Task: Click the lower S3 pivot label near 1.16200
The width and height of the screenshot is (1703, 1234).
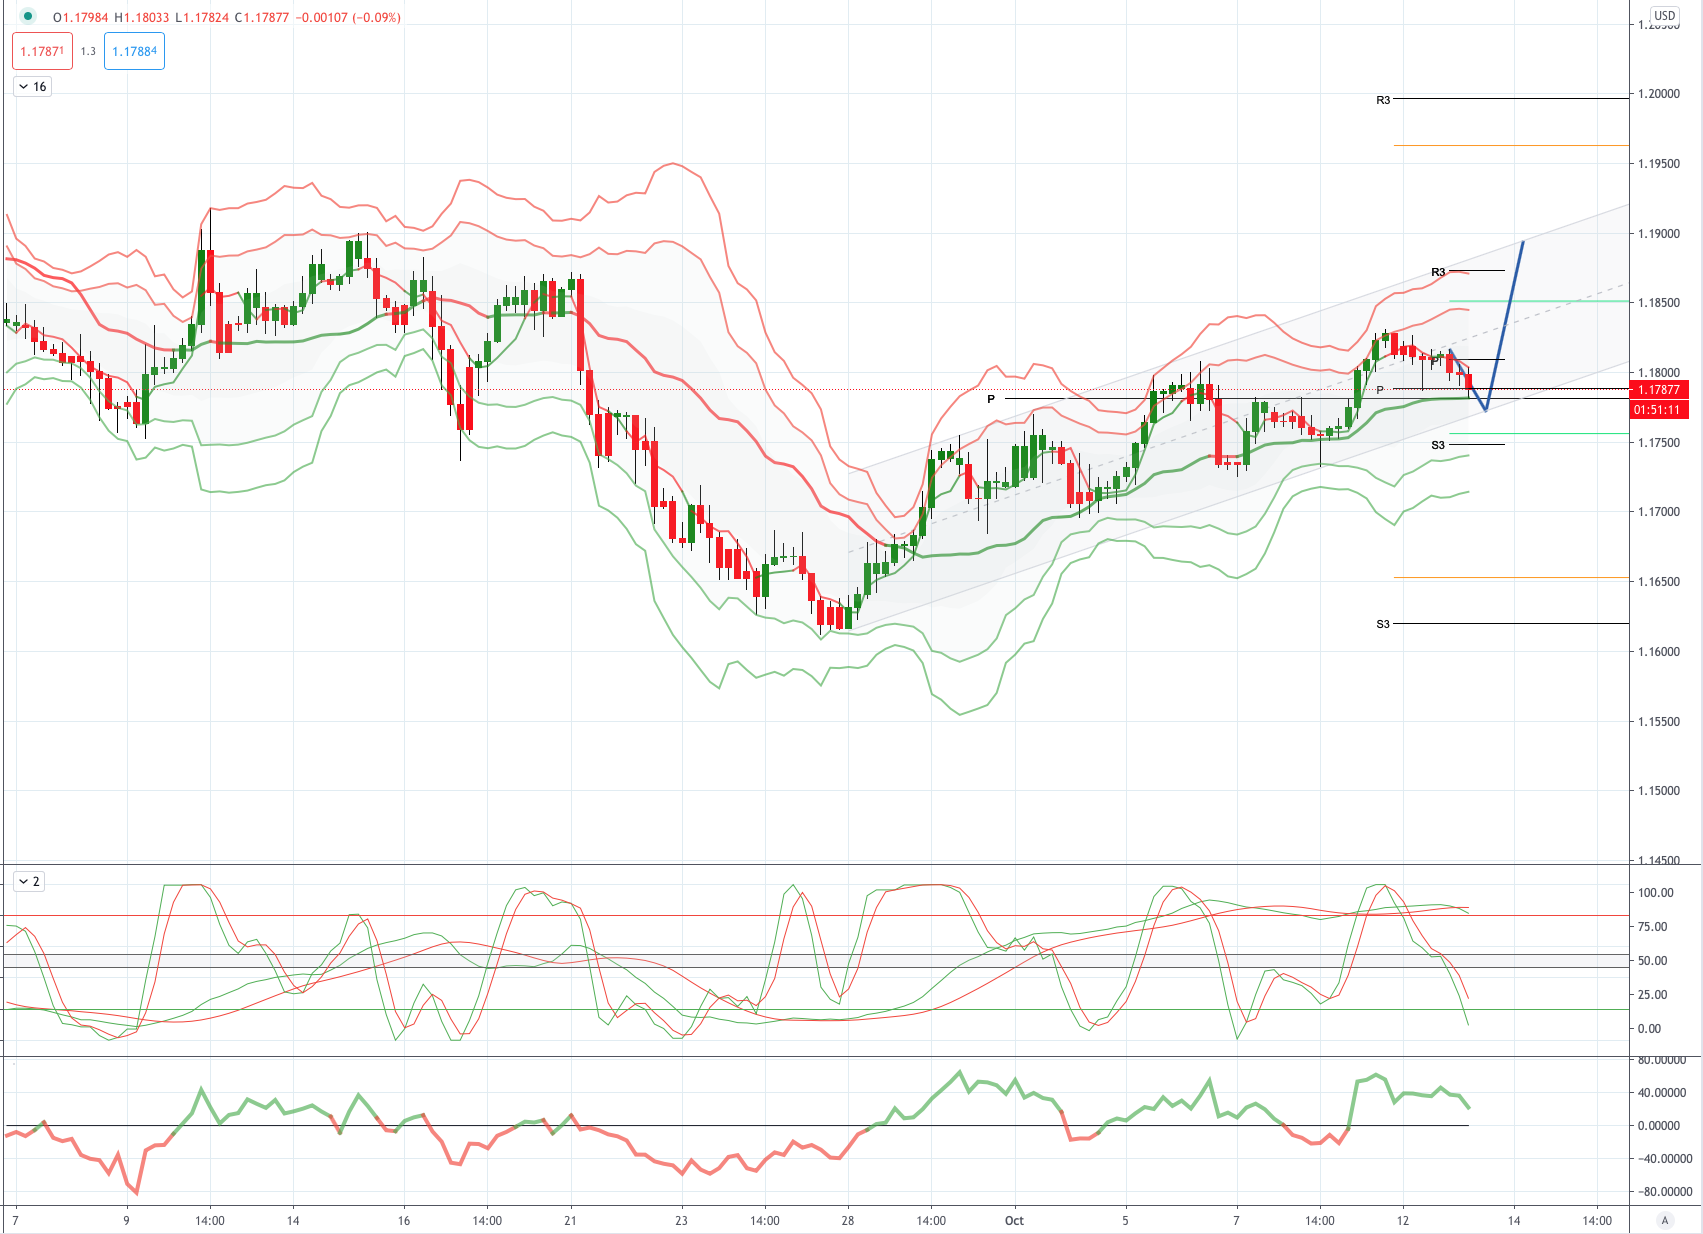Action: point(1383,624)
